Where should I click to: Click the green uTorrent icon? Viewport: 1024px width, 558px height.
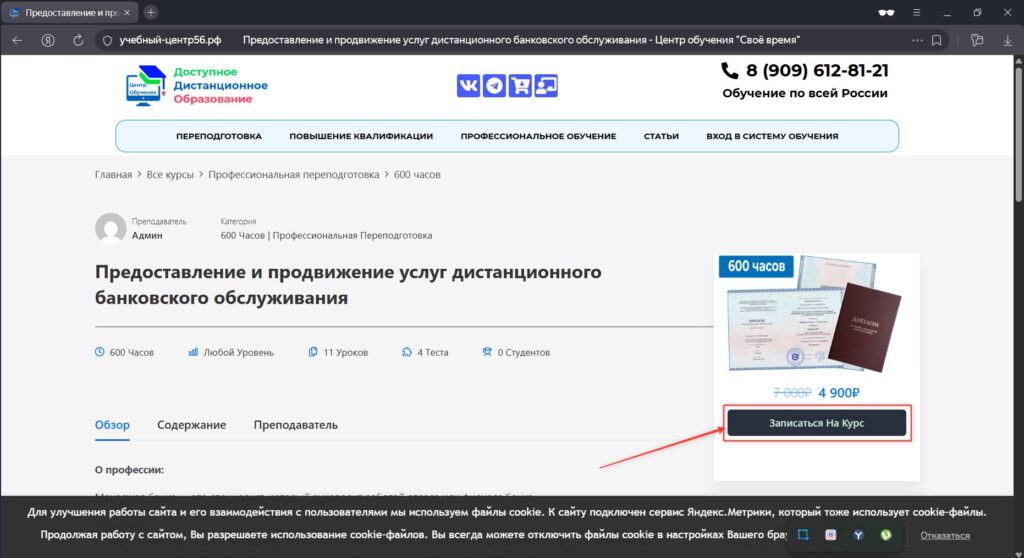pos(886,534)
